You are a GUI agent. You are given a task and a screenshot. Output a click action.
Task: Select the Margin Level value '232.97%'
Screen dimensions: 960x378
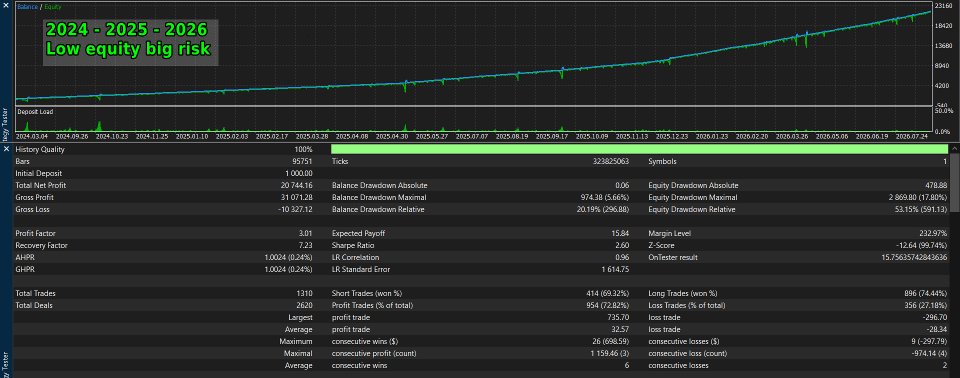934,233
